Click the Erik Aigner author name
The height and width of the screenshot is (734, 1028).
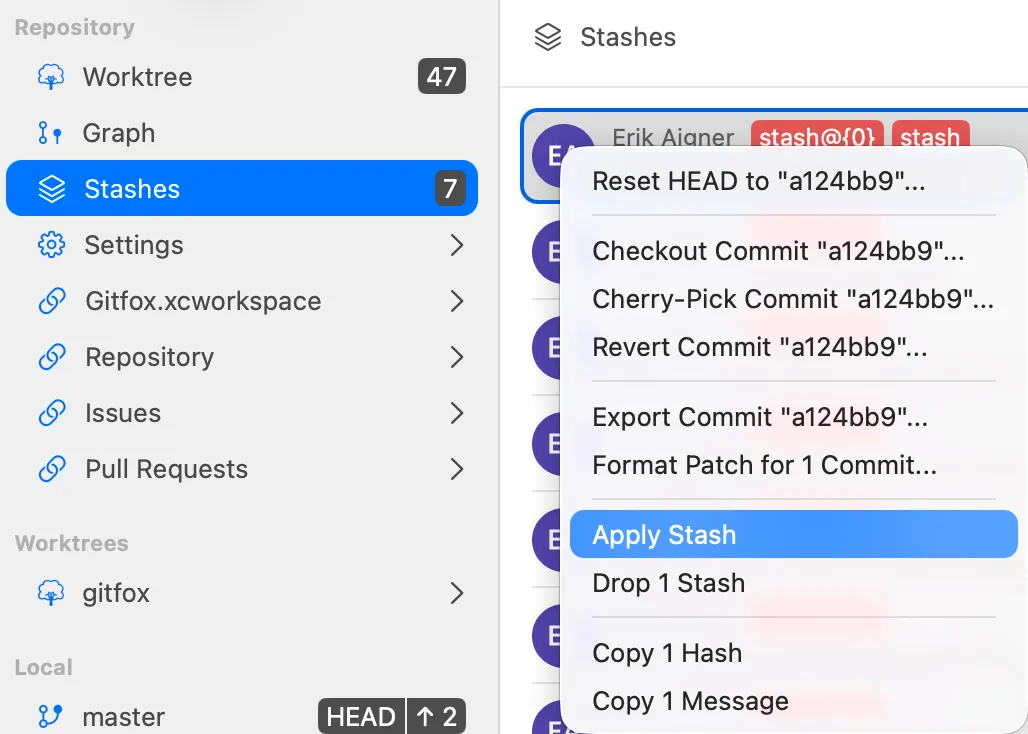[673, 137]
